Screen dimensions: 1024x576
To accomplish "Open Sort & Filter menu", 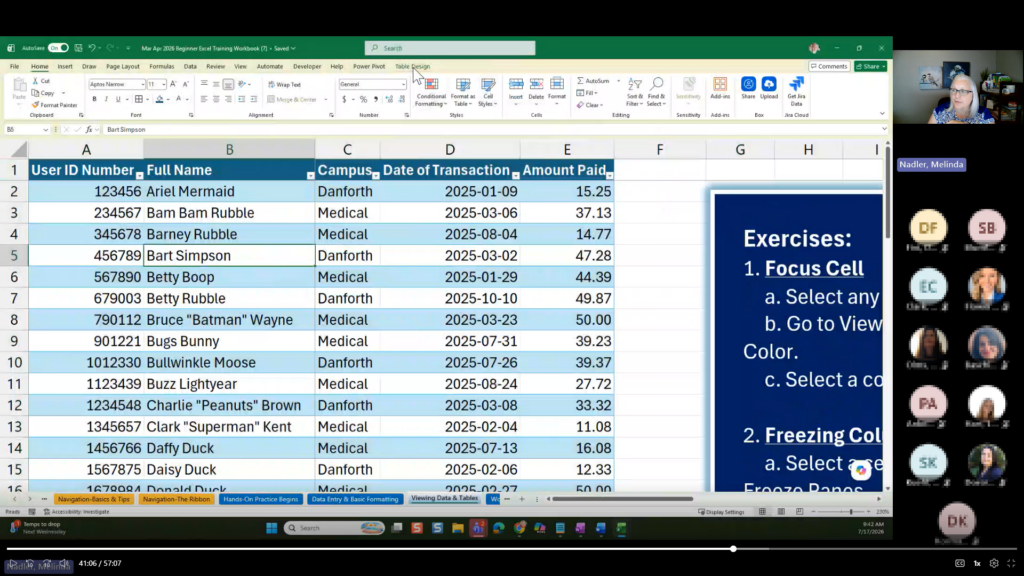I will pos(635,92).
